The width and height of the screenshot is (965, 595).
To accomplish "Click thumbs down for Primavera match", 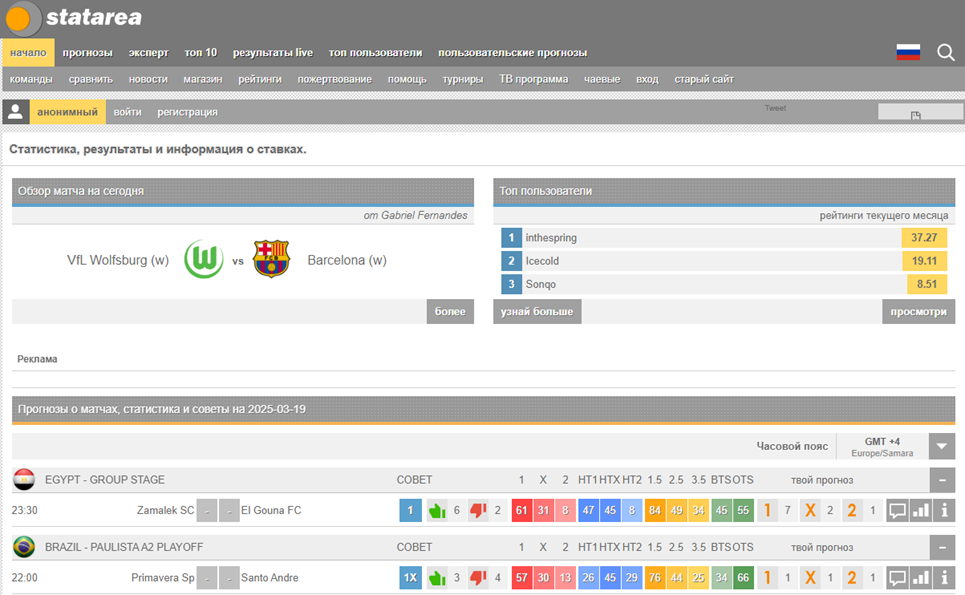I will pyautogui.click(x=478, y=578).
